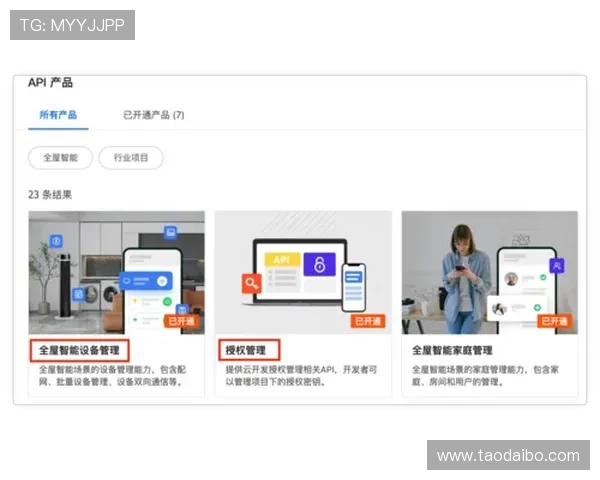This screenshot has width=600, height=480.
Task: Open the 已开通产品 (7) tab
Action: pos(153,115)
